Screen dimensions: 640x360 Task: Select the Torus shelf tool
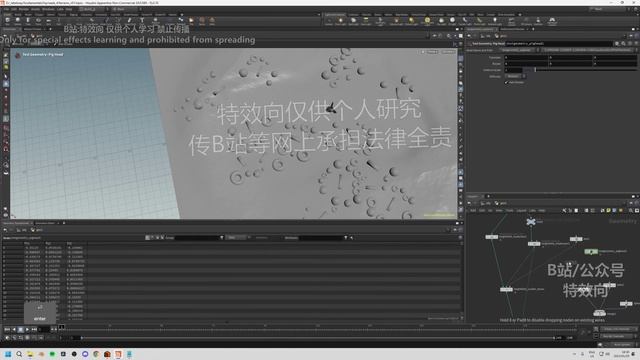pyautogui.click(x=38, y=21)
